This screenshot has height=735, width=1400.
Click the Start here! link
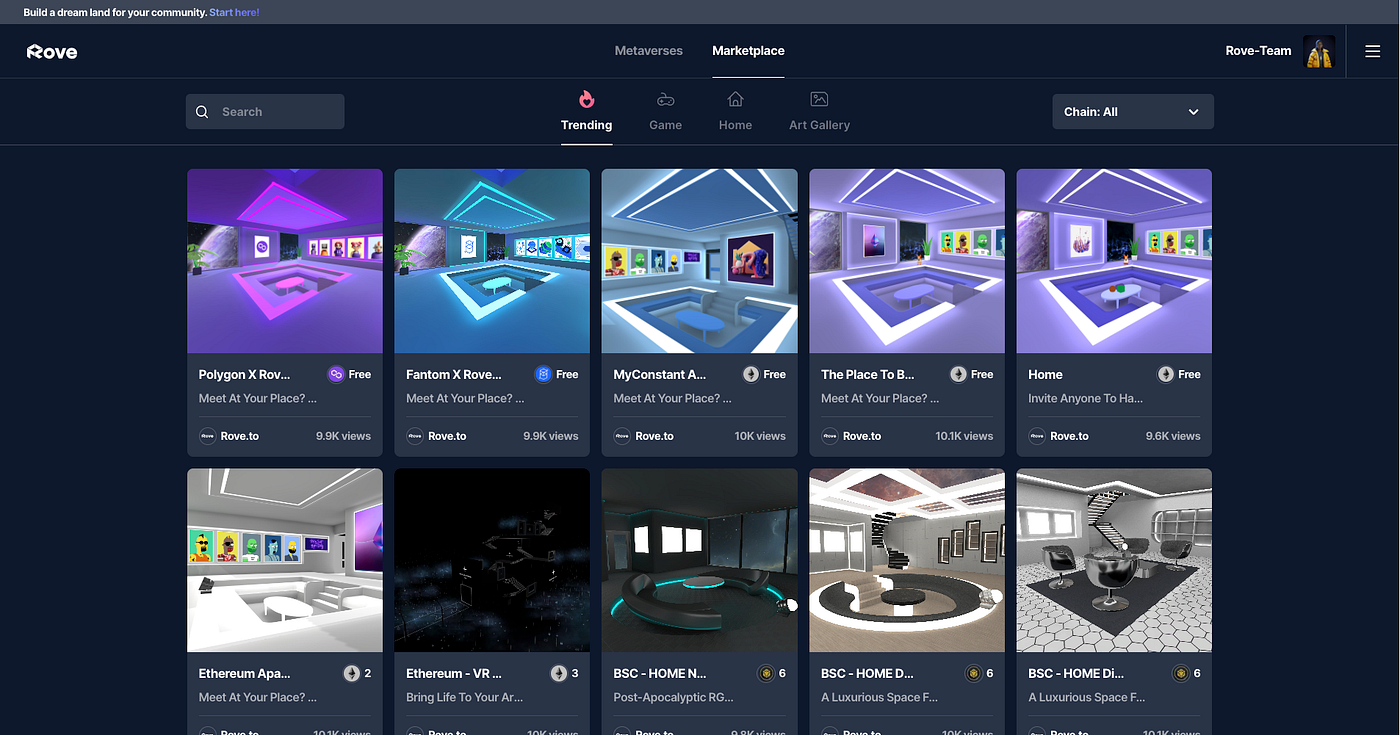(234, 12)
